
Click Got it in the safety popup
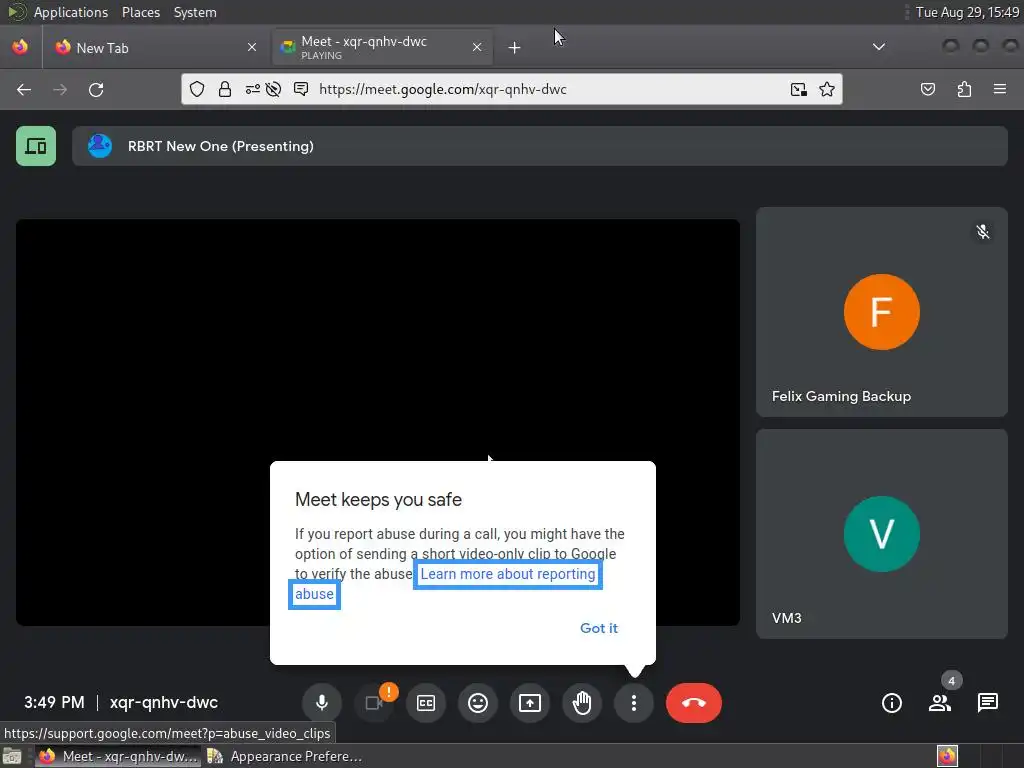click(x=599, y=628)
